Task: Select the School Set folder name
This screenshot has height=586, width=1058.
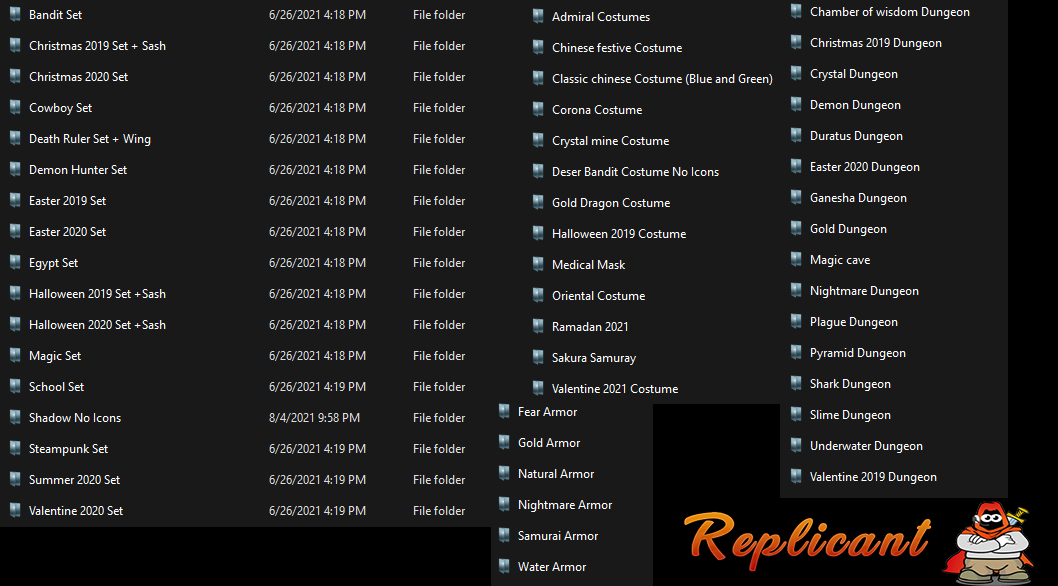Action: 57,387
